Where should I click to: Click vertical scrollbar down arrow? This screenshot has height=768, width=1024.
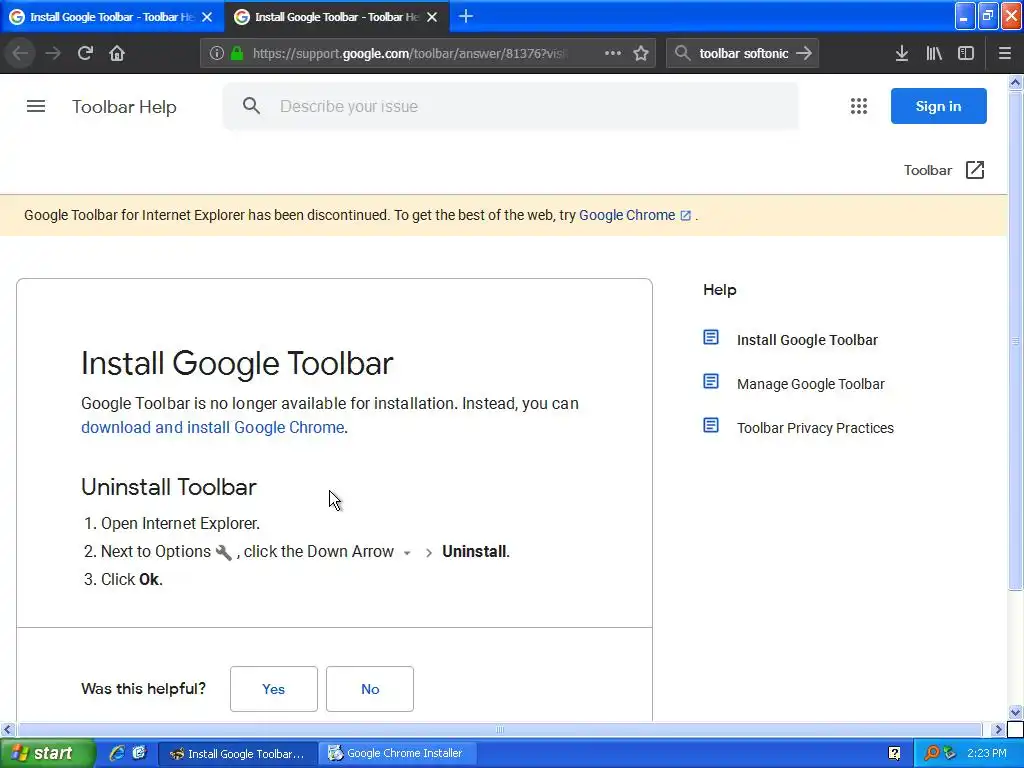tap(1015, 712)
